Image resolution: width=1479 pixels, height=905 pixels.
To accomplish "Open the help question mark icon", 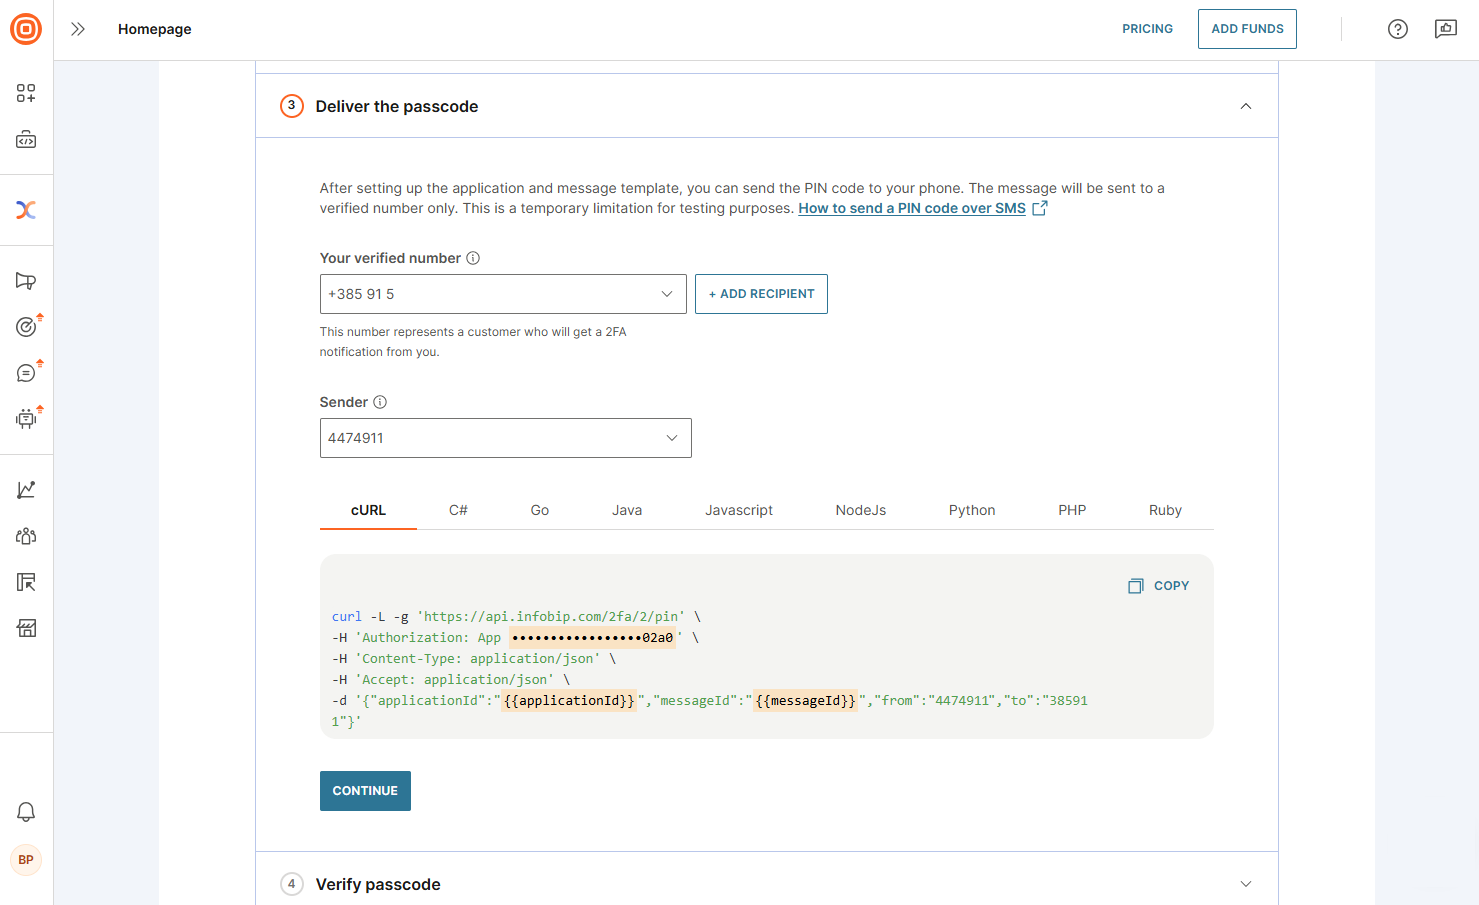I will point(1398,29).
